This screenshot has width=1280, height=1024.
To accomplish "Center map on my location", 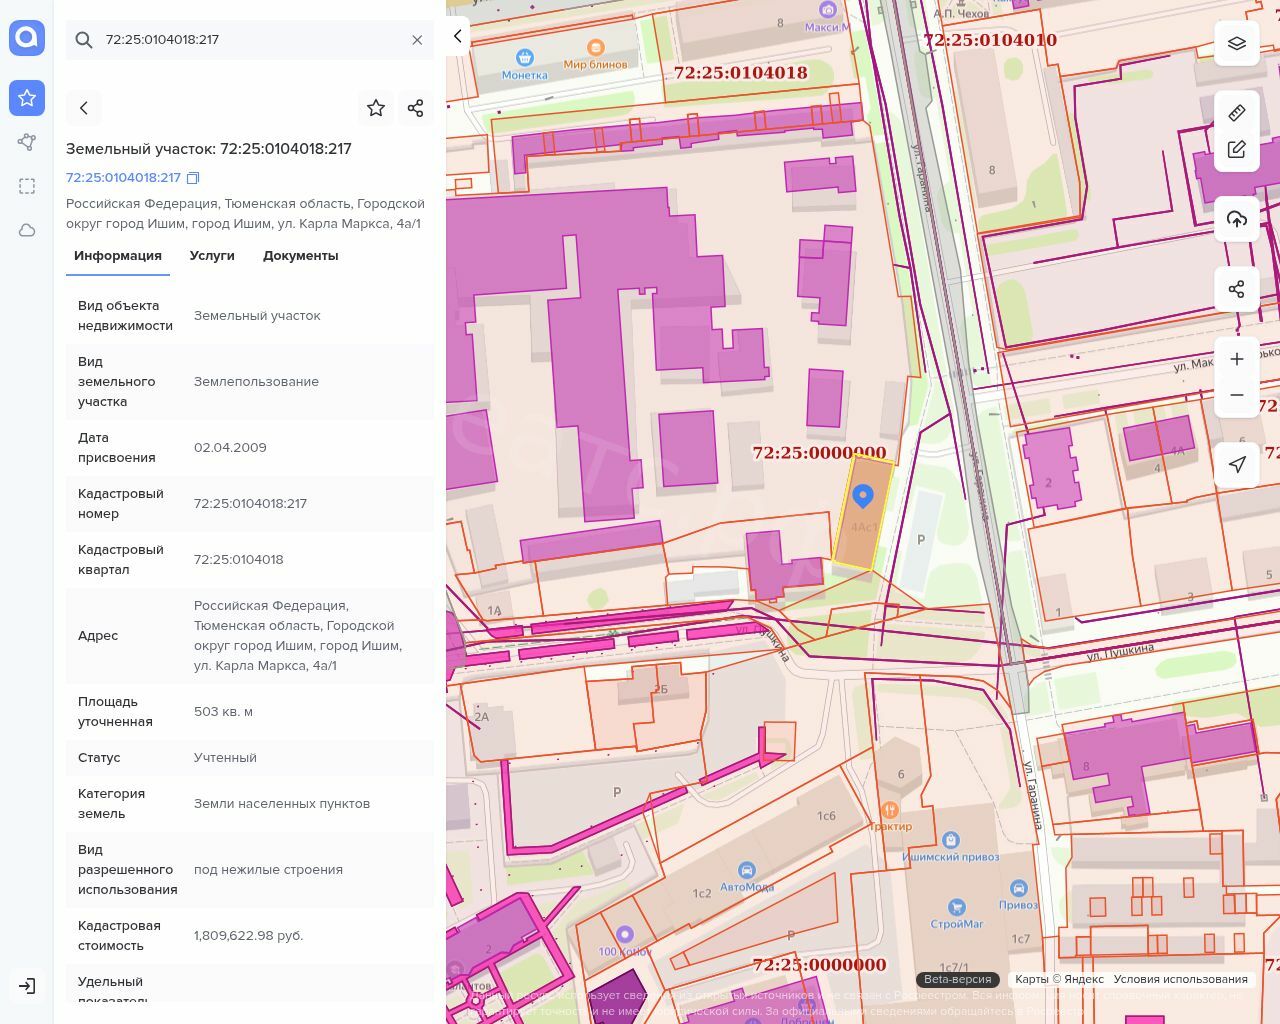I will coord(1236,464).
